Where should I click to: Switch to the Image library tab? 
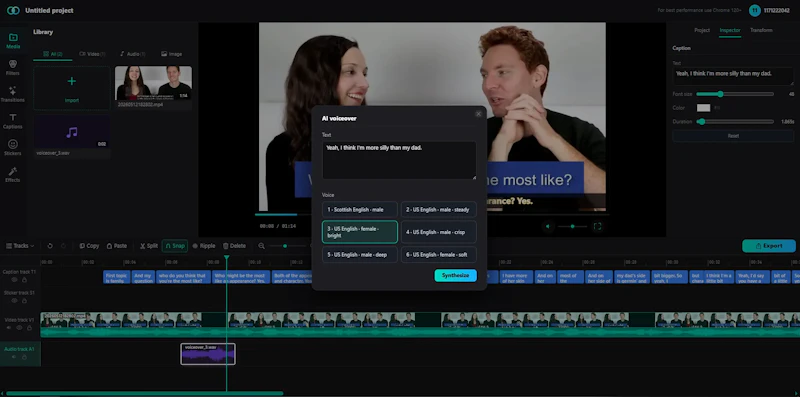[x=171, y=54]
